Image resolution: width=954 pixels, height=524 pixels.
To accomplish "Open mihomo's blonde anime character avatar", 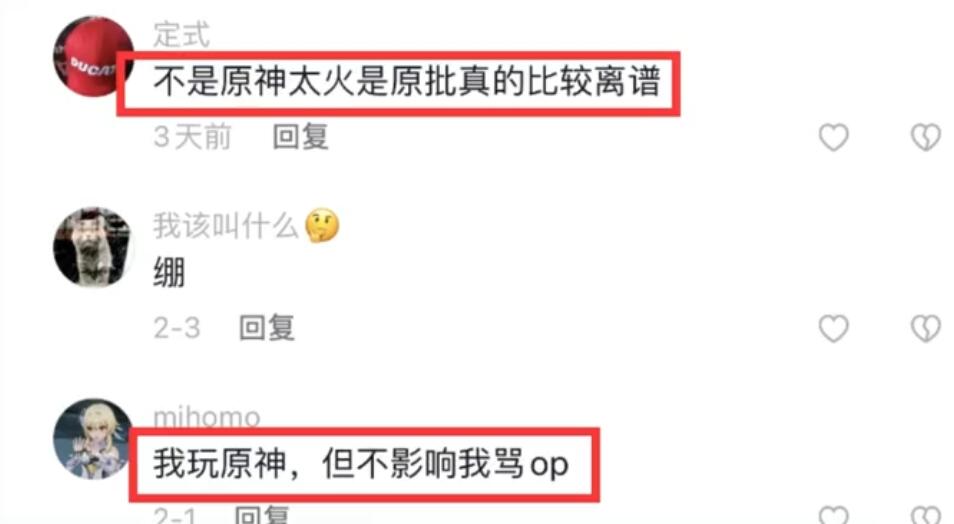I will [x=94, y=439].
